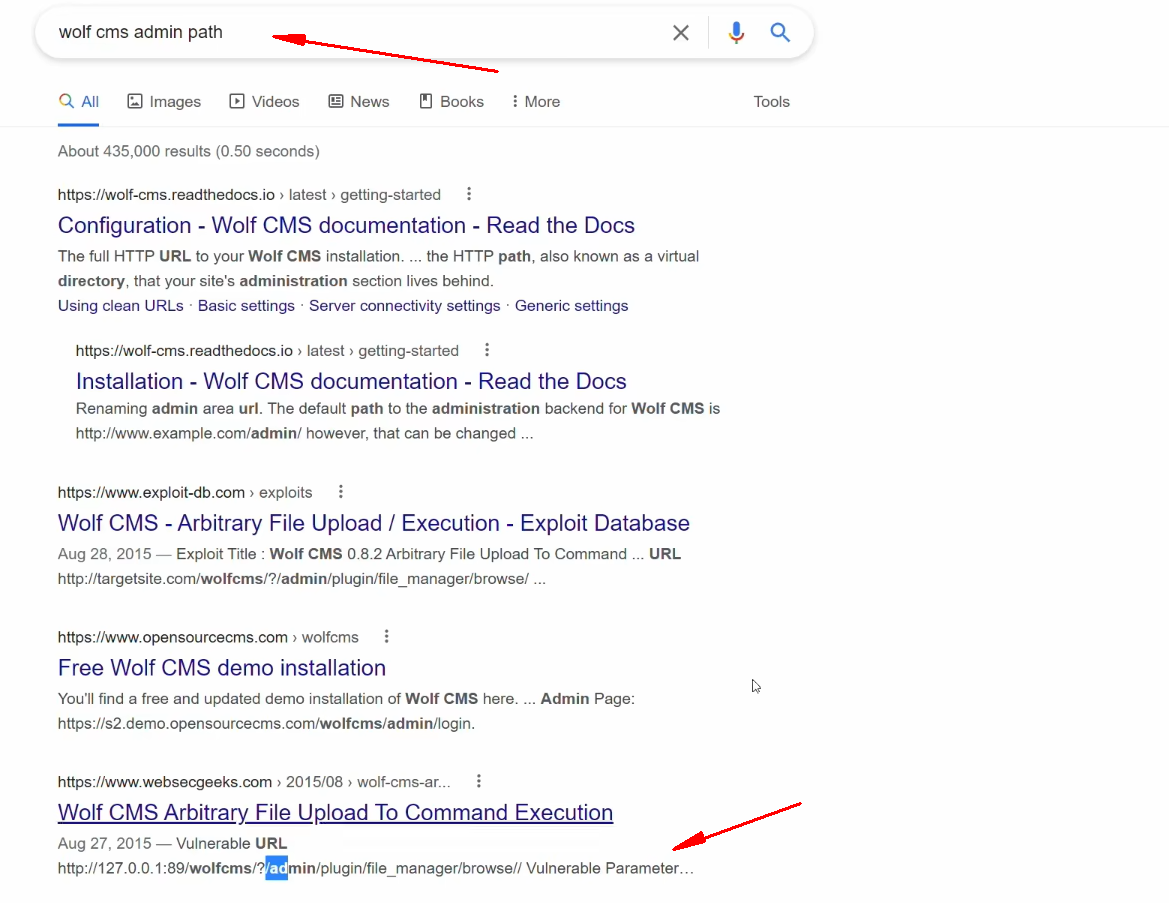Open 'Free Wolf CMS demo installation' result
Viewport: 1169px width, 903px height.
tap(221, 667)
